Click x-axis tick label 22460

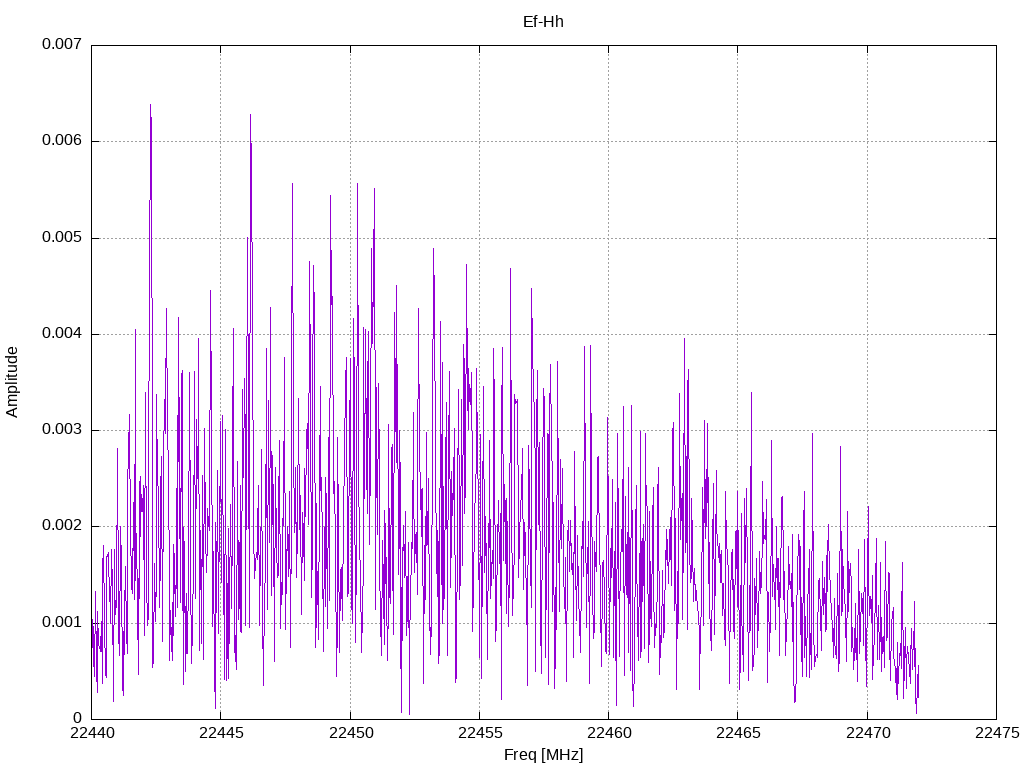[x=609, y=733]
